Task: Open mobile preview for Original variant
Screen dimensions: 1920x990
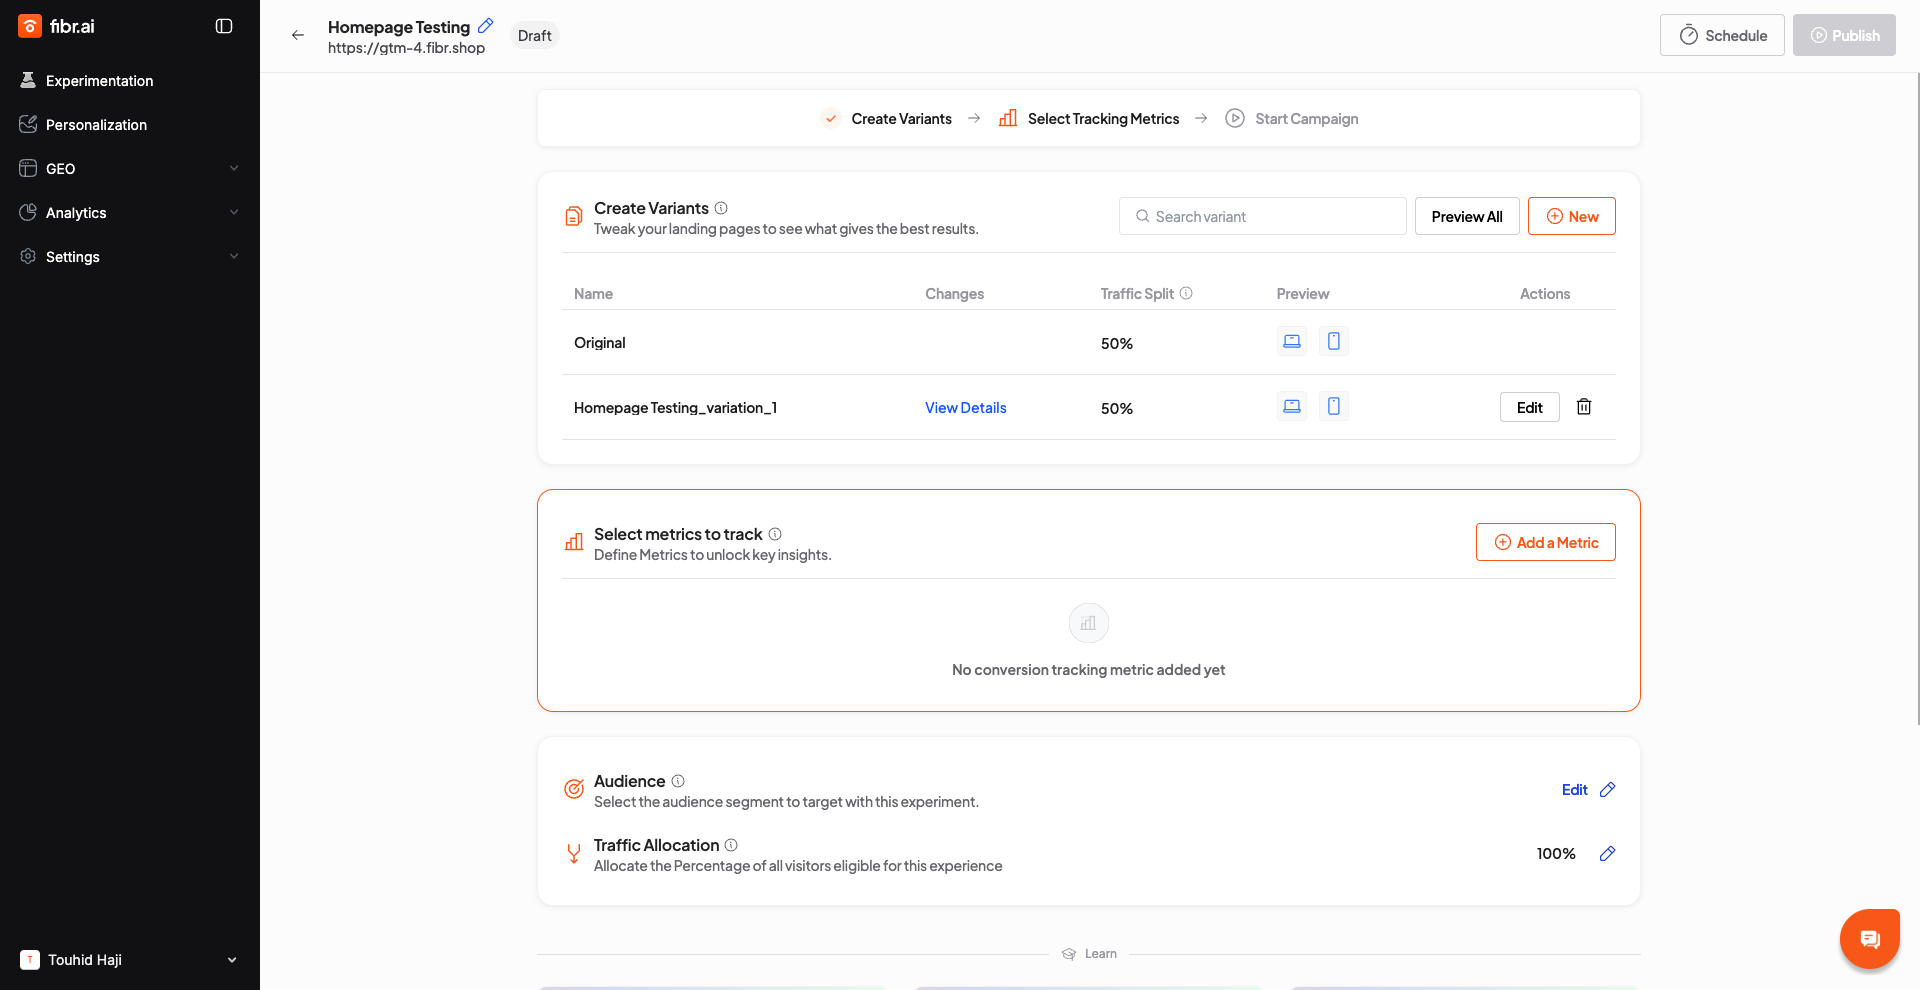Action: point(1333,342)
